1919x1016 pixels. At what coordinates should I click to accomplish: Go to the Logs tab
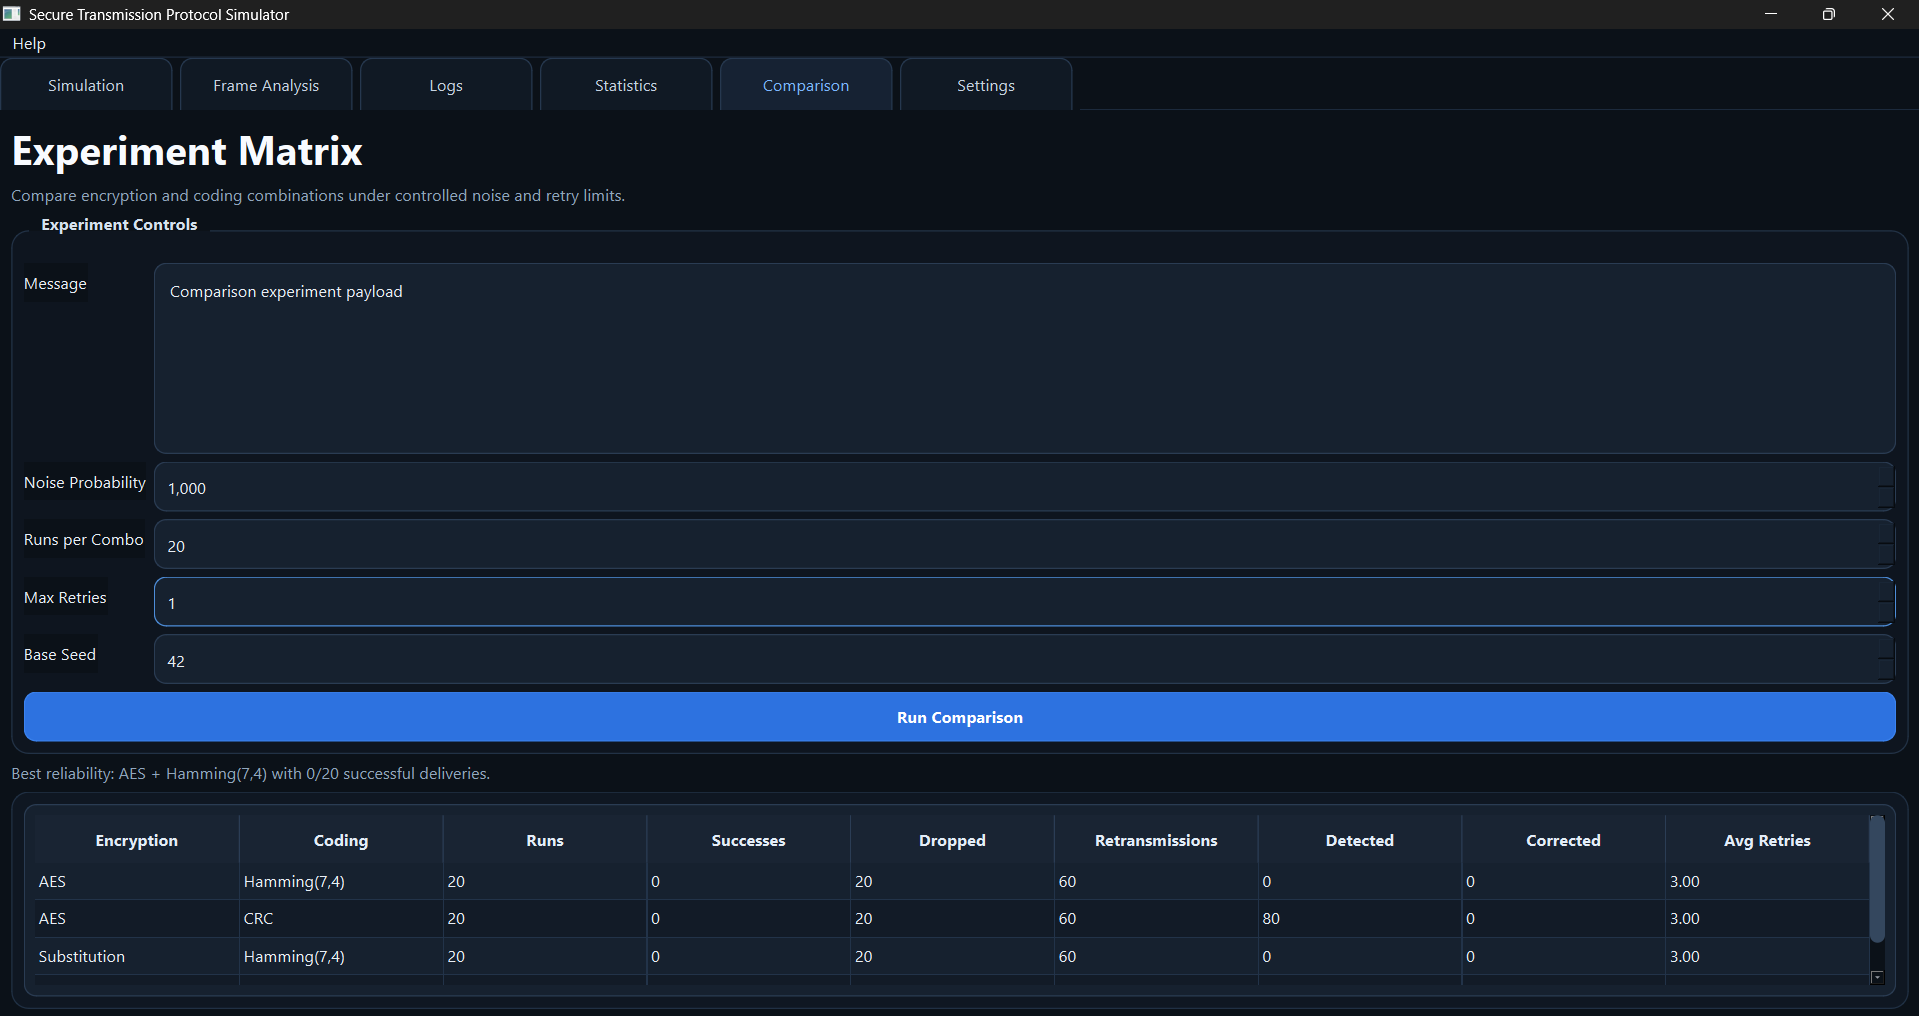446,85
